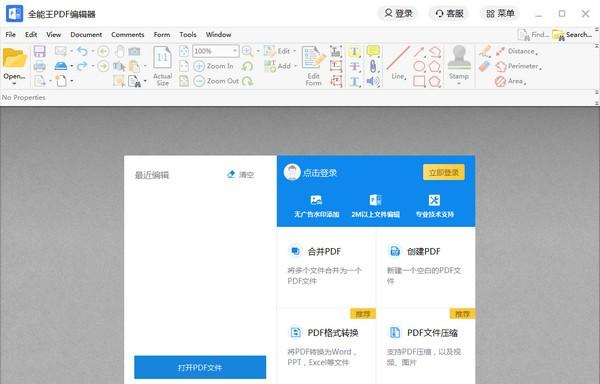The image size is (600, 384).
Task: Open the File menu
Action: [x=11, y=34]
